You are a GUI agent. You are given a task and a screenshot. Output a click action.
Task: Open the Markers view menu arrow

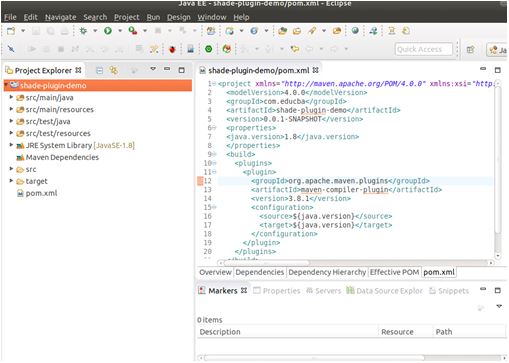click(499, 306)
